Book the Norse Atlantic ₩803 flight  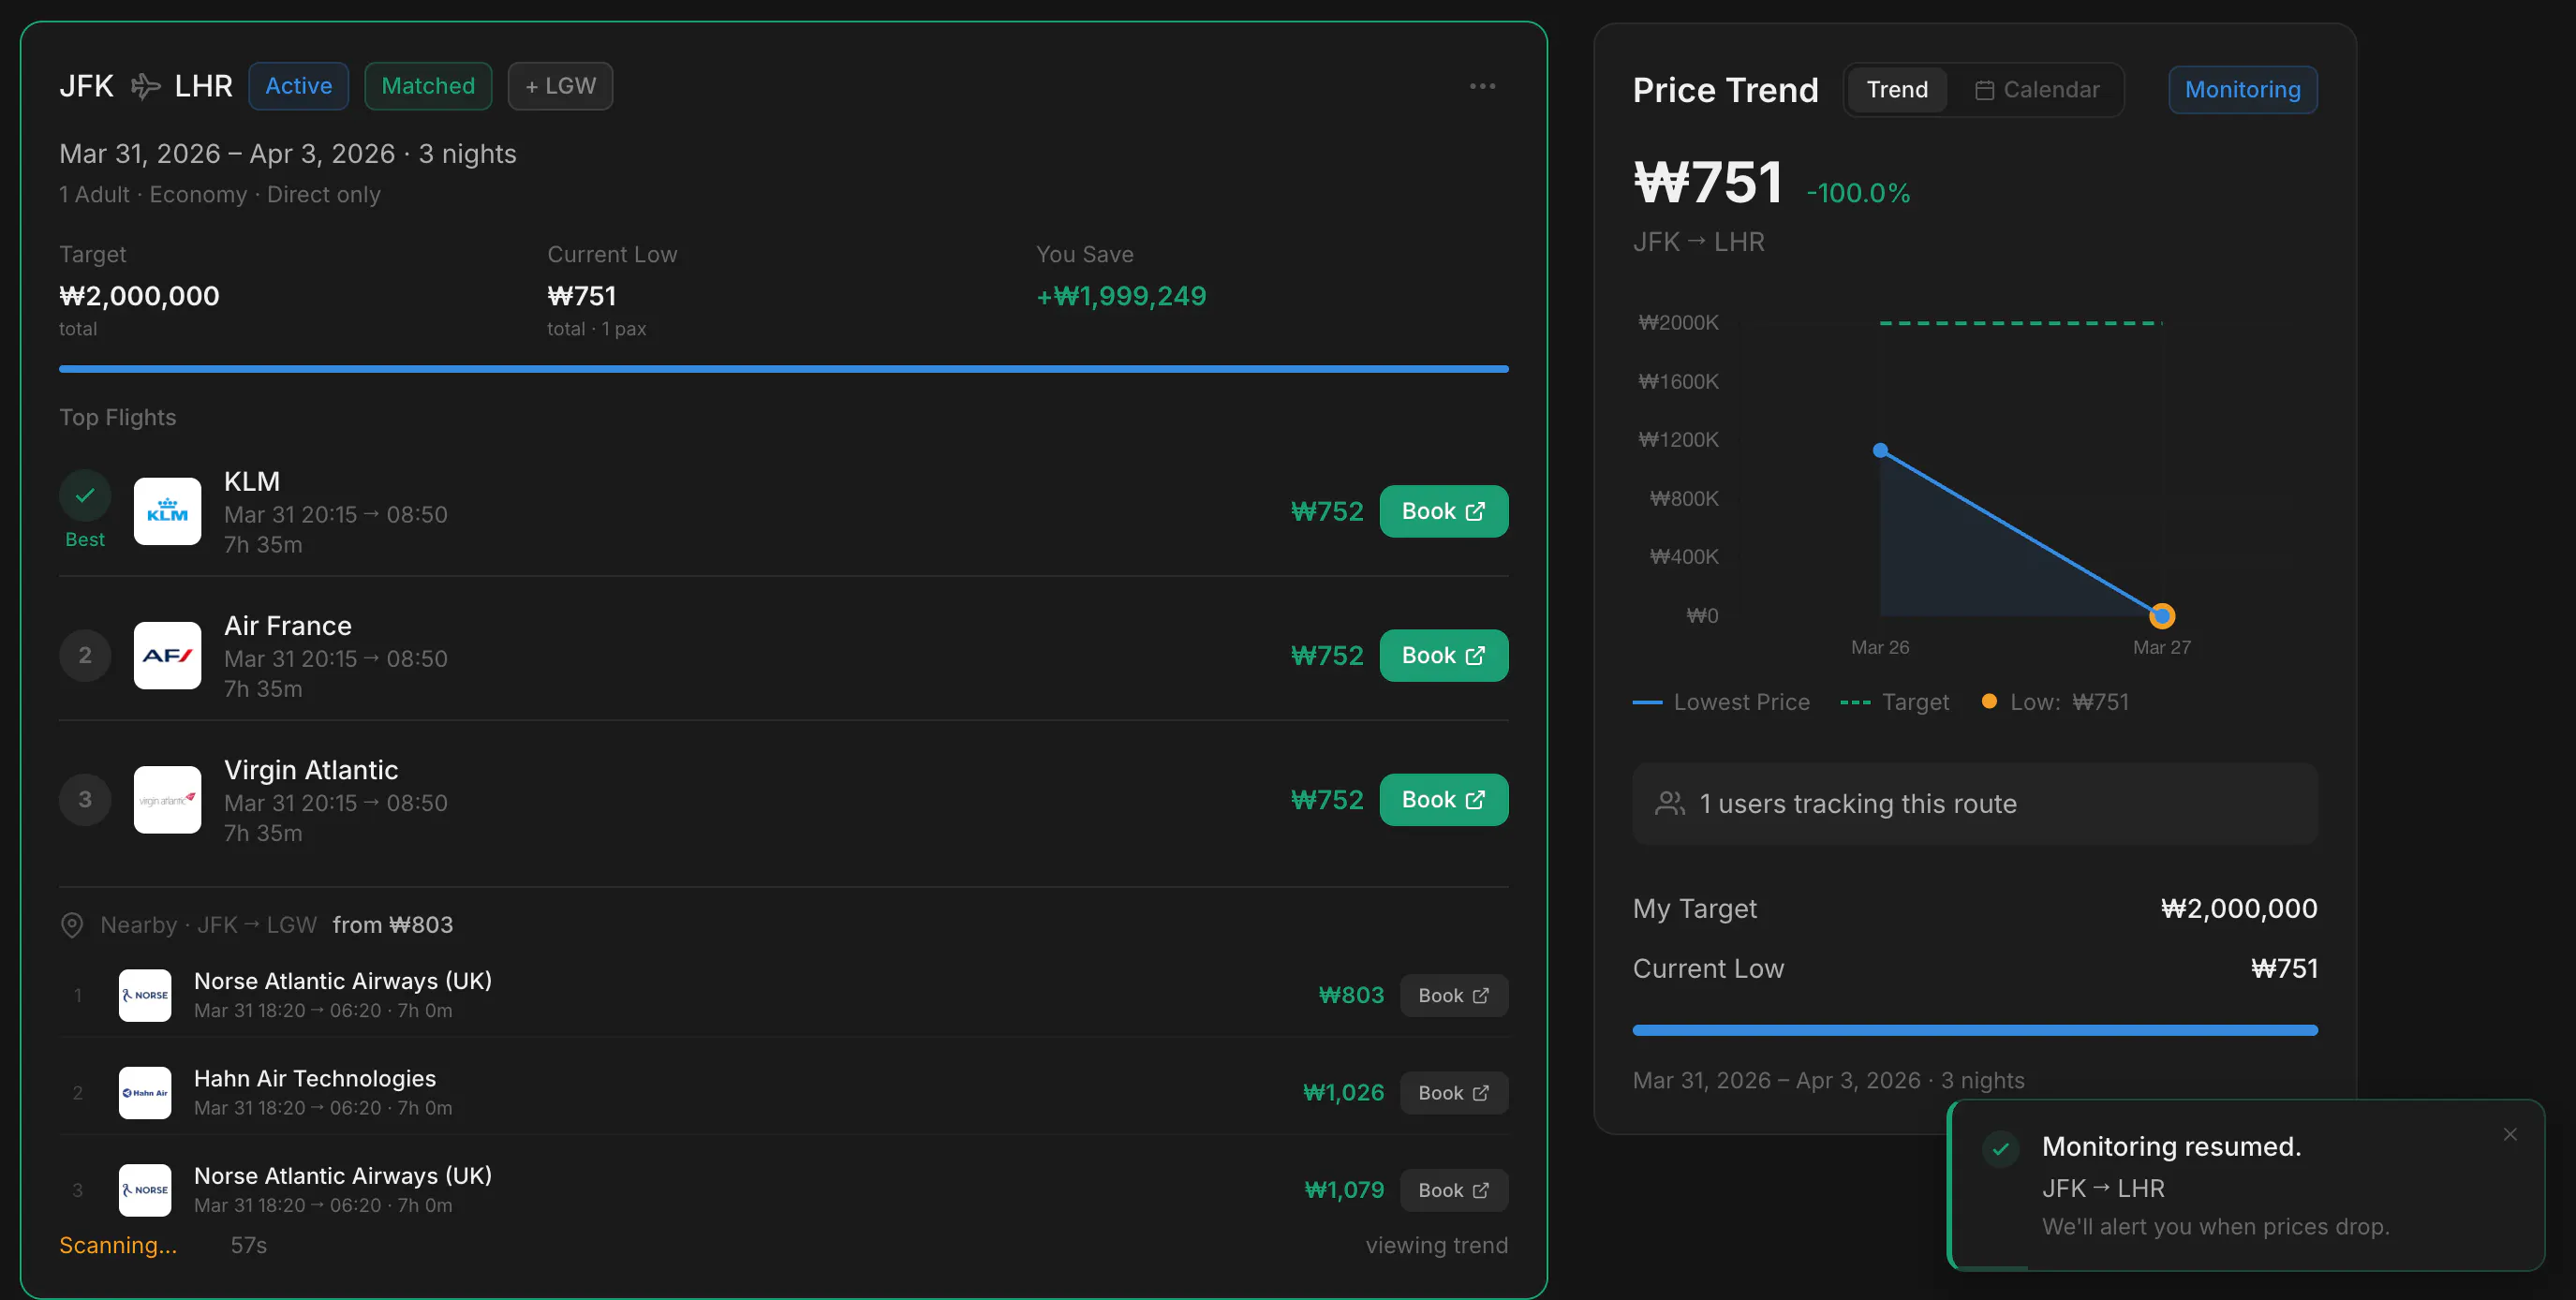coord(1453,995)
